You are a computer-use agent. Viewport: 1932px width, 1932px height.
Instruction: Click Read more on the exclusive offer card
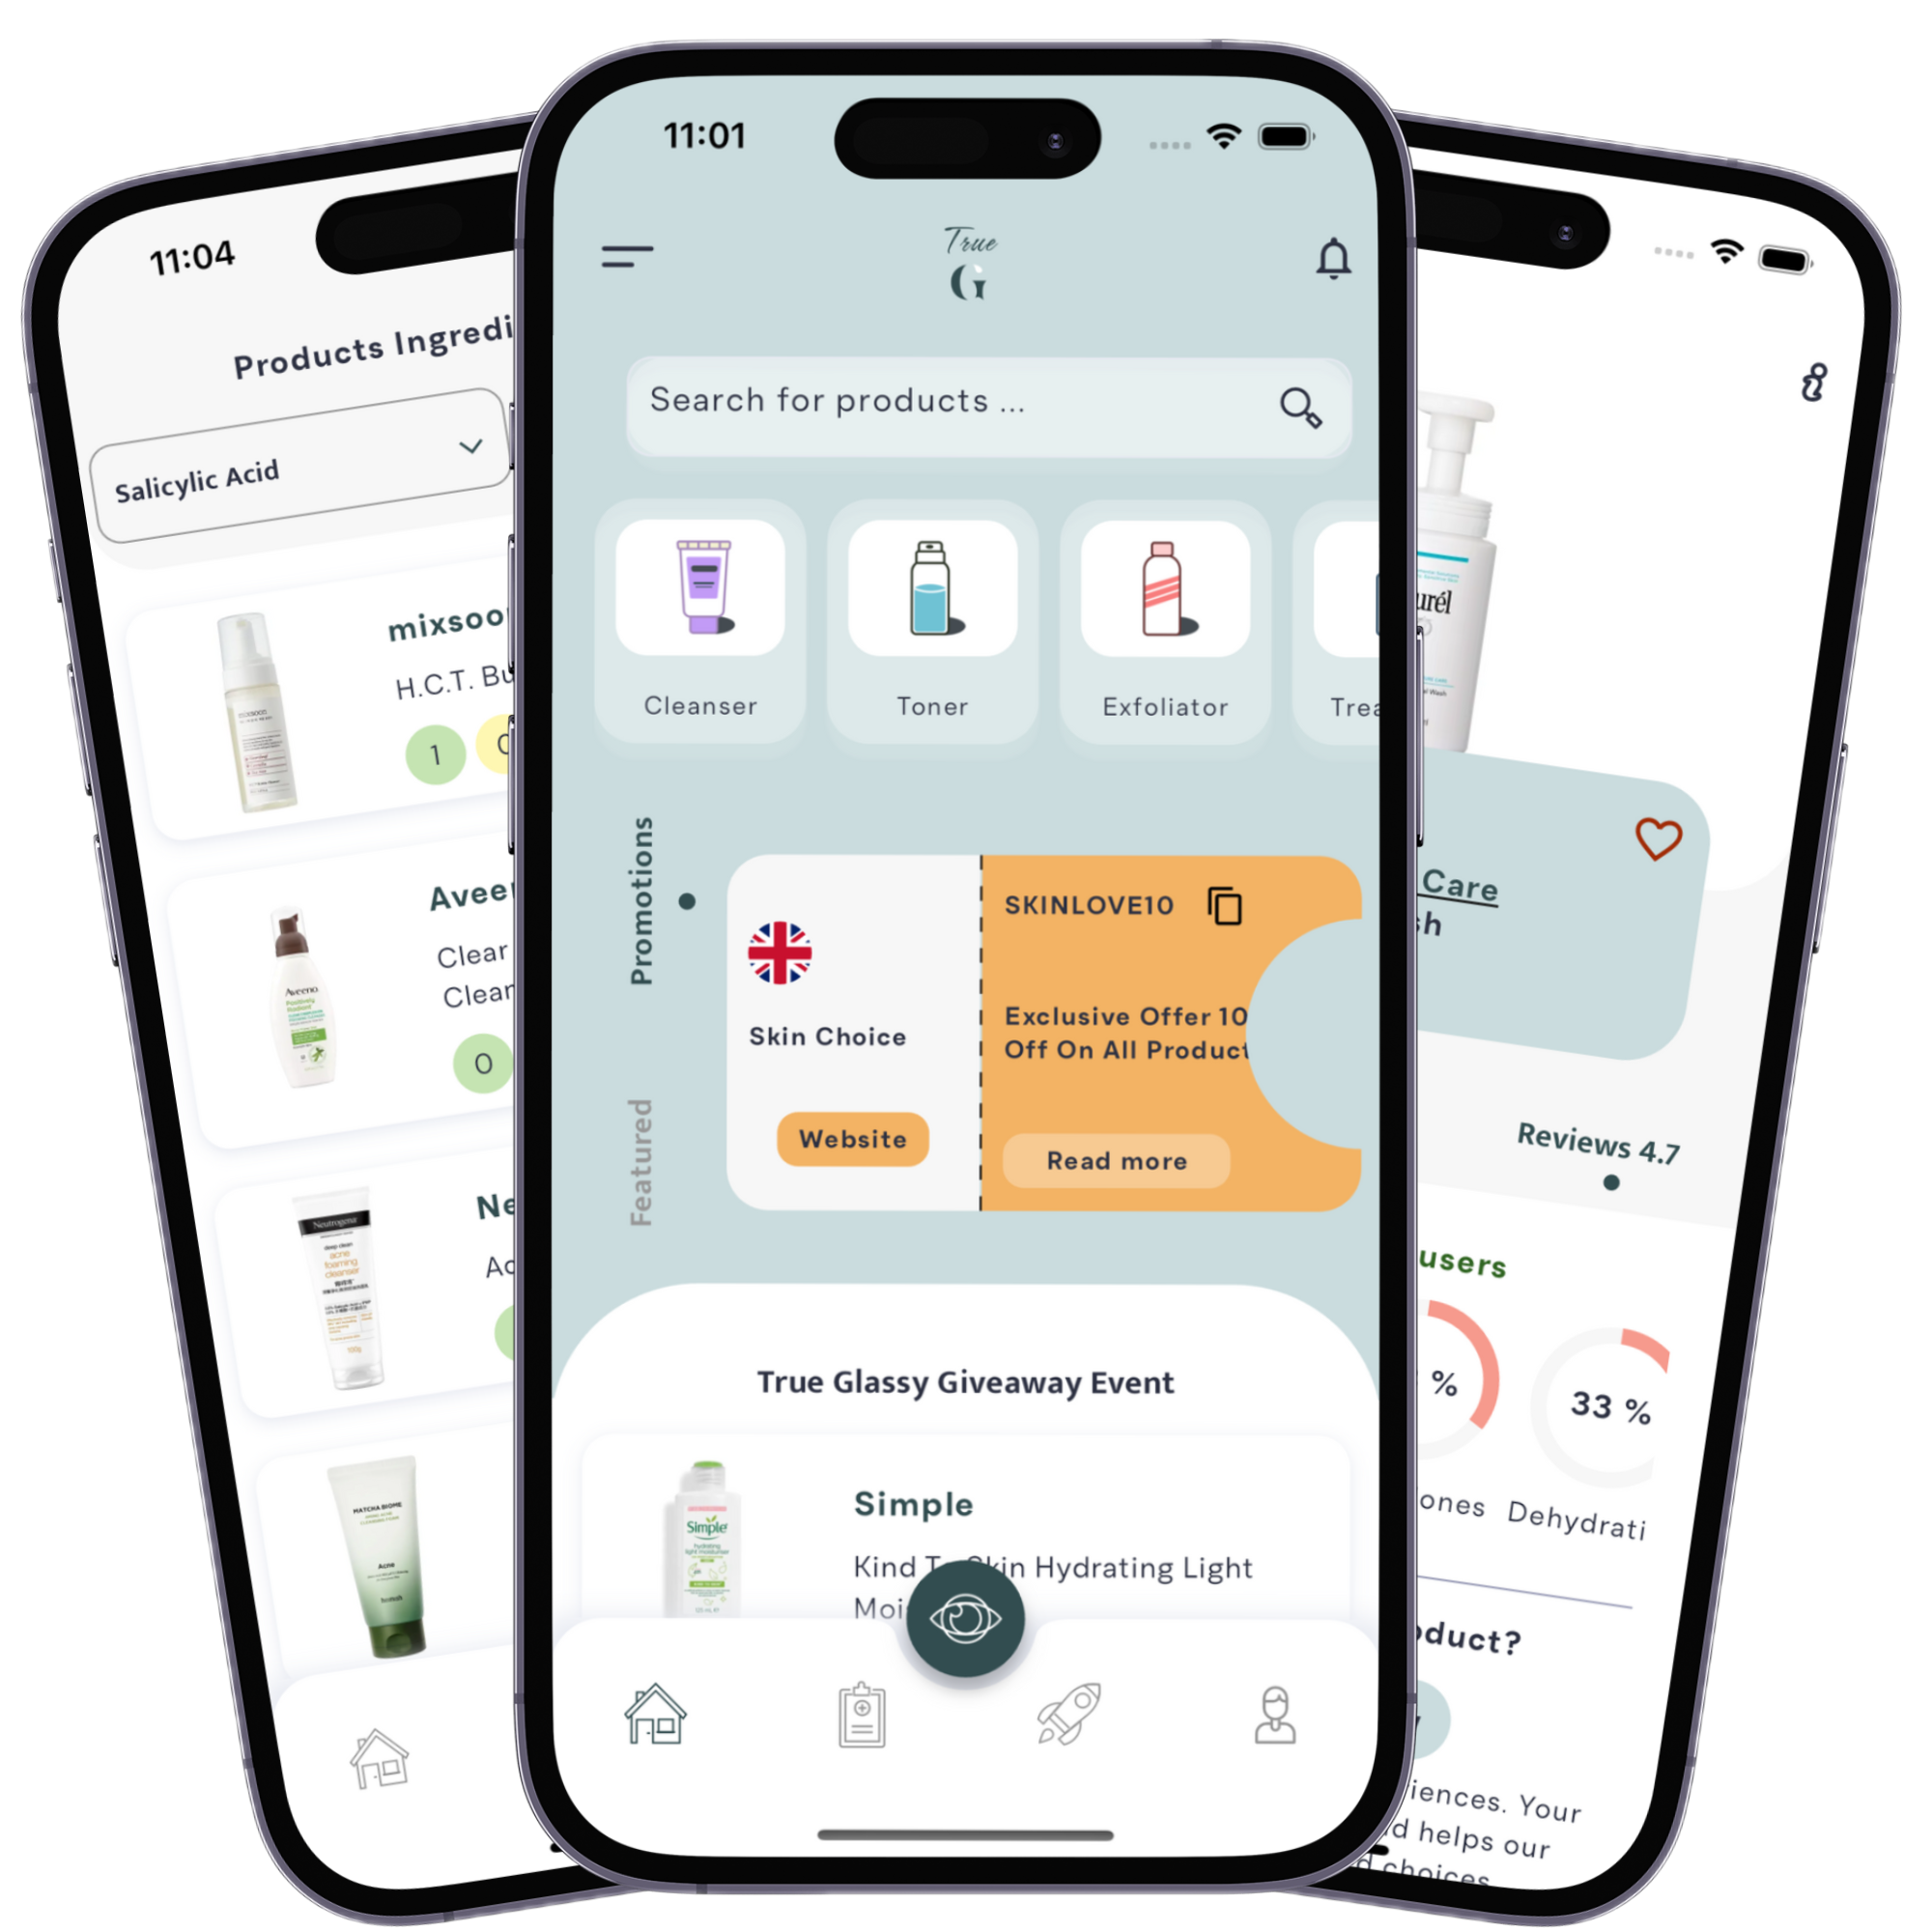(x=1115, y=1164)
